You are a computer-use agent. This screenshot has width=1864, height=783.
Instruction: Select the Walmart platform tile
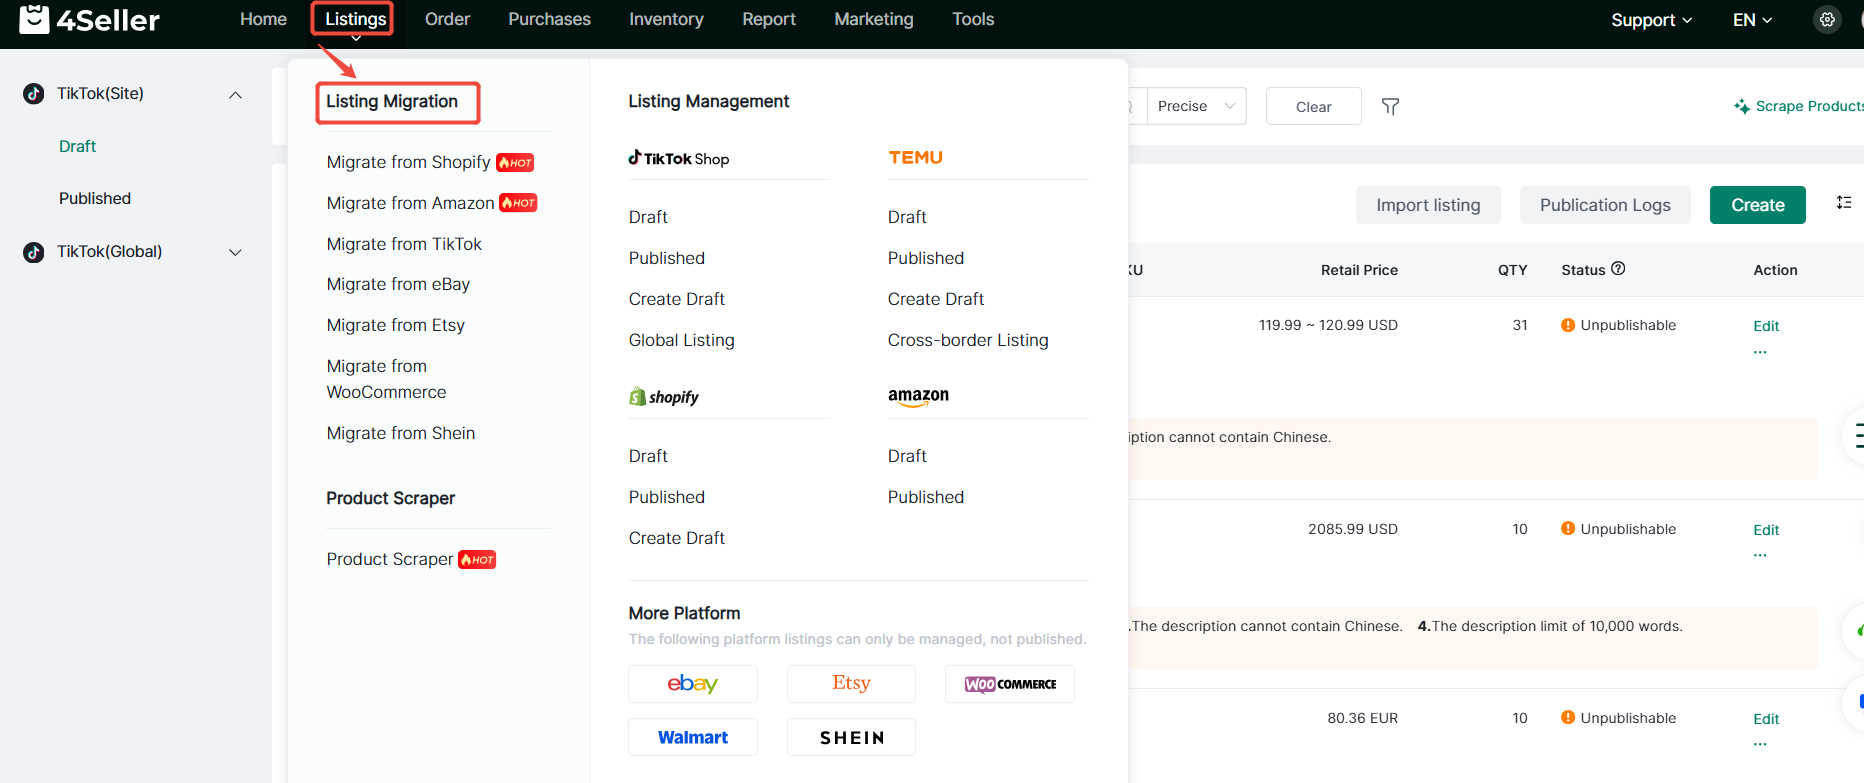pos(693,737)
